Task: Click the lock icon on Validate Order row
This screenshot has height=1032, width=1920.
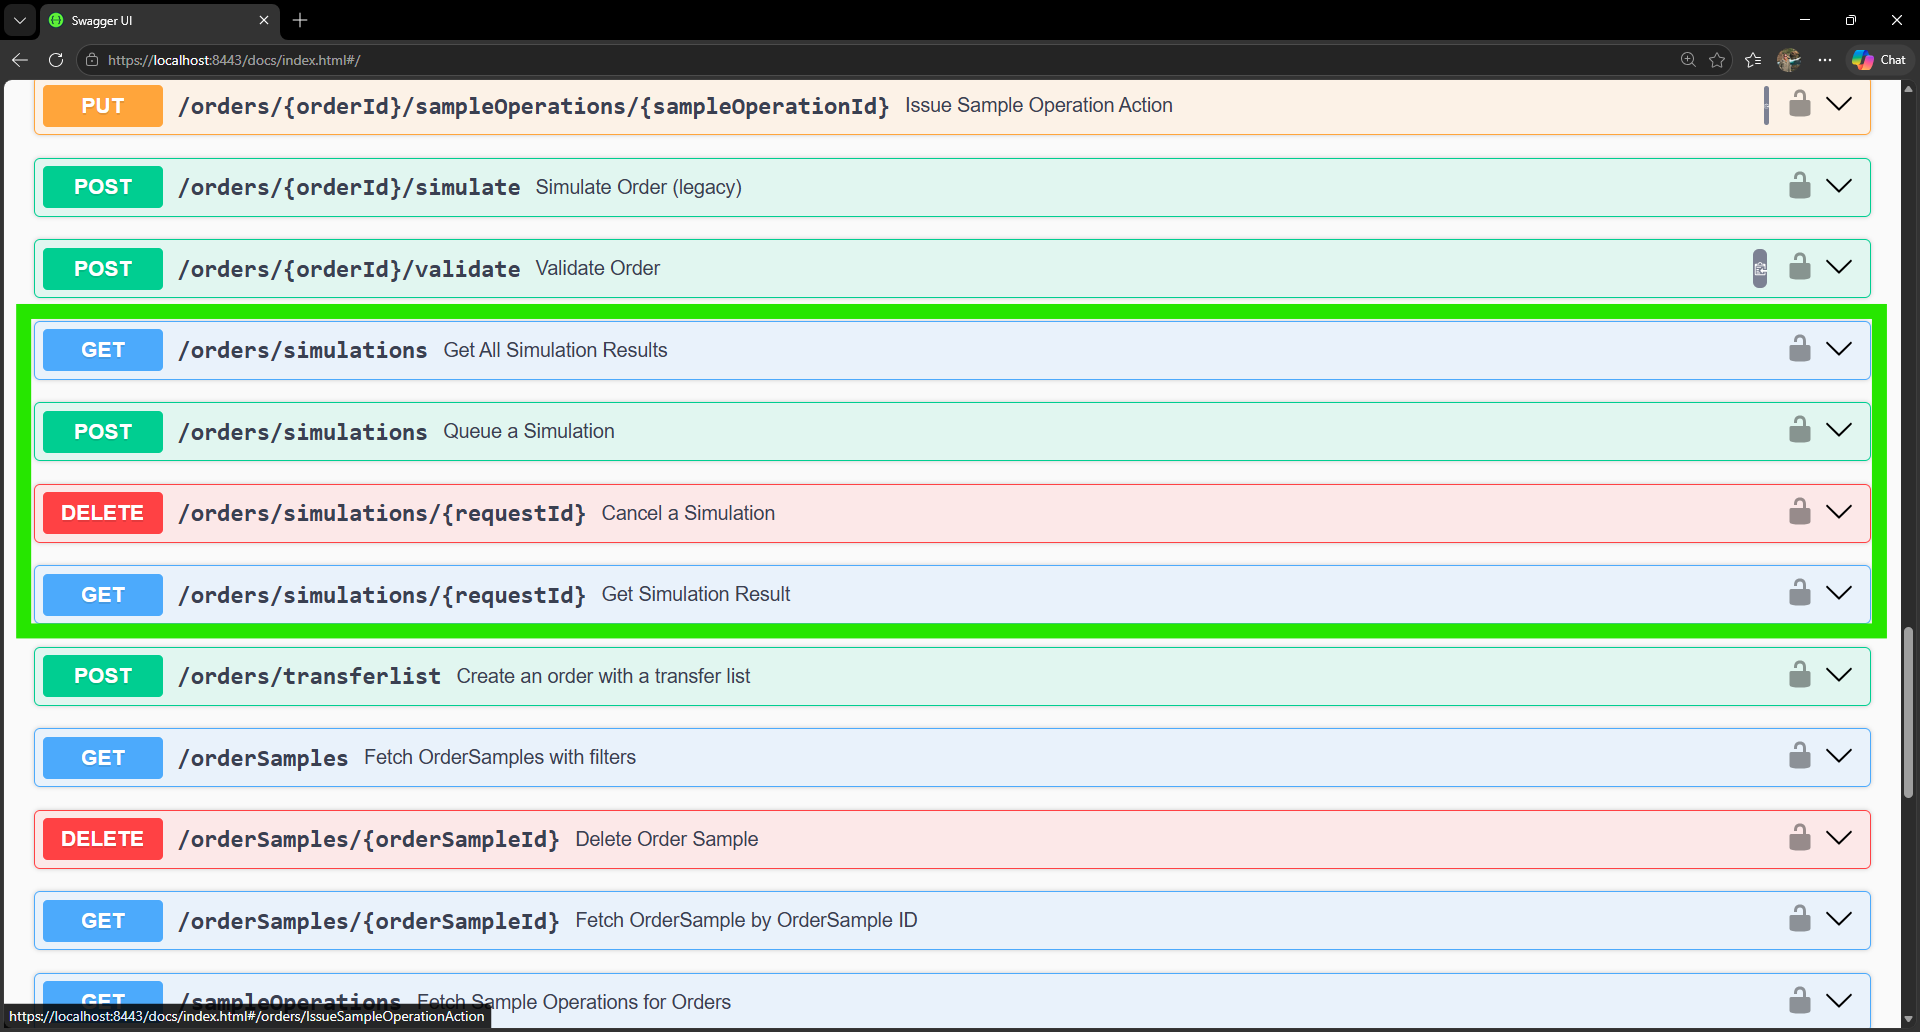Action: point(1800,267)
